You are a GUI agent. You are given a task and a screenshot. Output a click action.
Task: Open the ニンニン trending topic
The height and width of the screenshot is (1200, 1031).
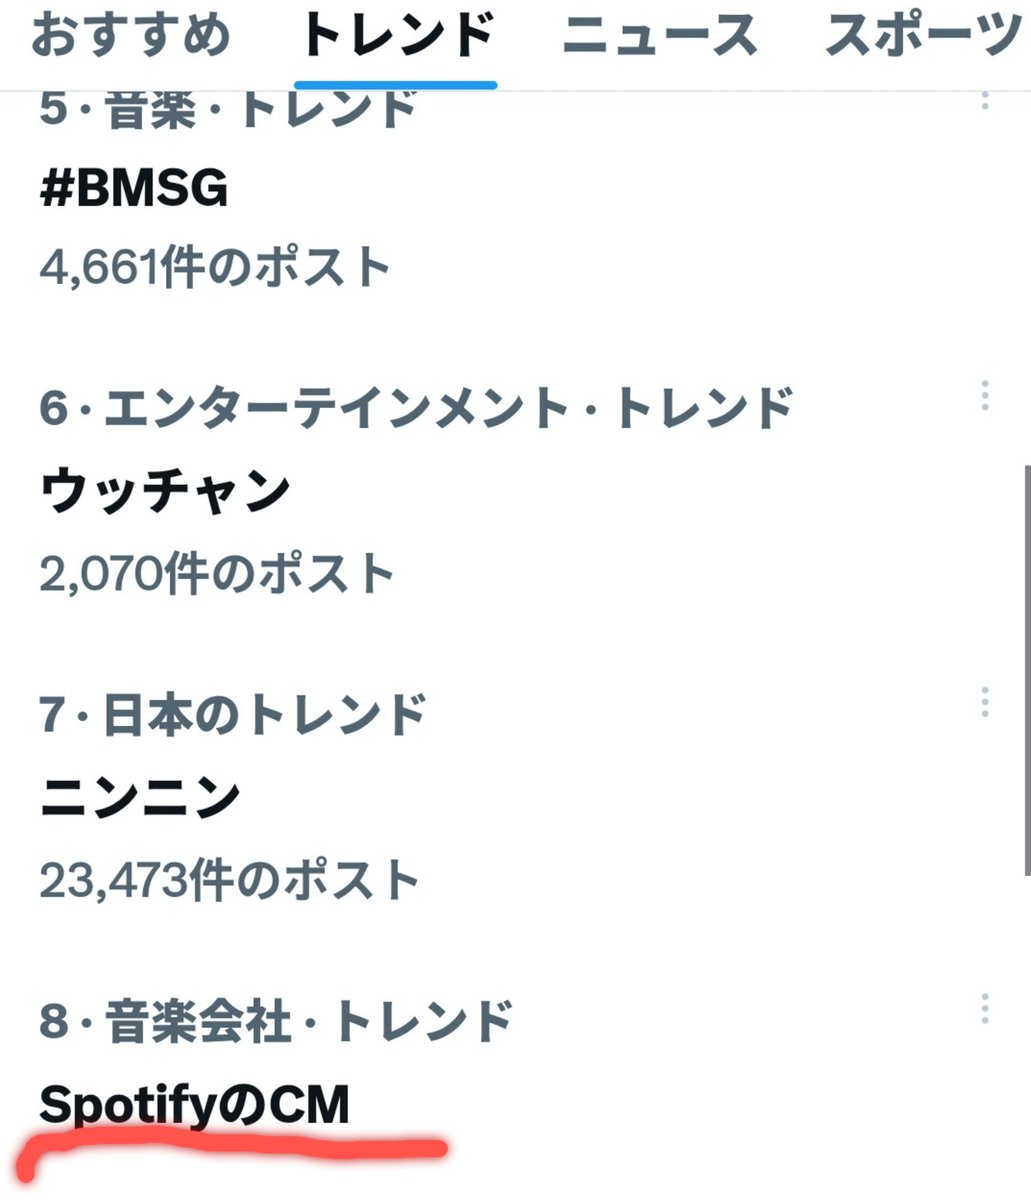point(141,798)
